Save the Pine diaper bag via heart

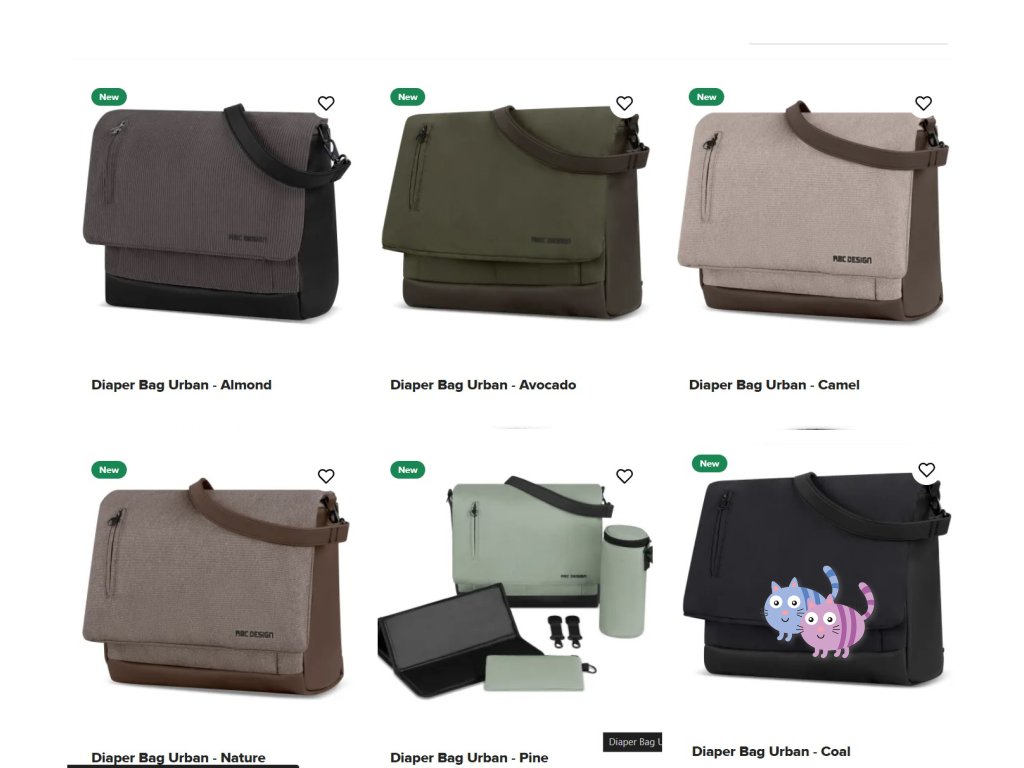624,476
